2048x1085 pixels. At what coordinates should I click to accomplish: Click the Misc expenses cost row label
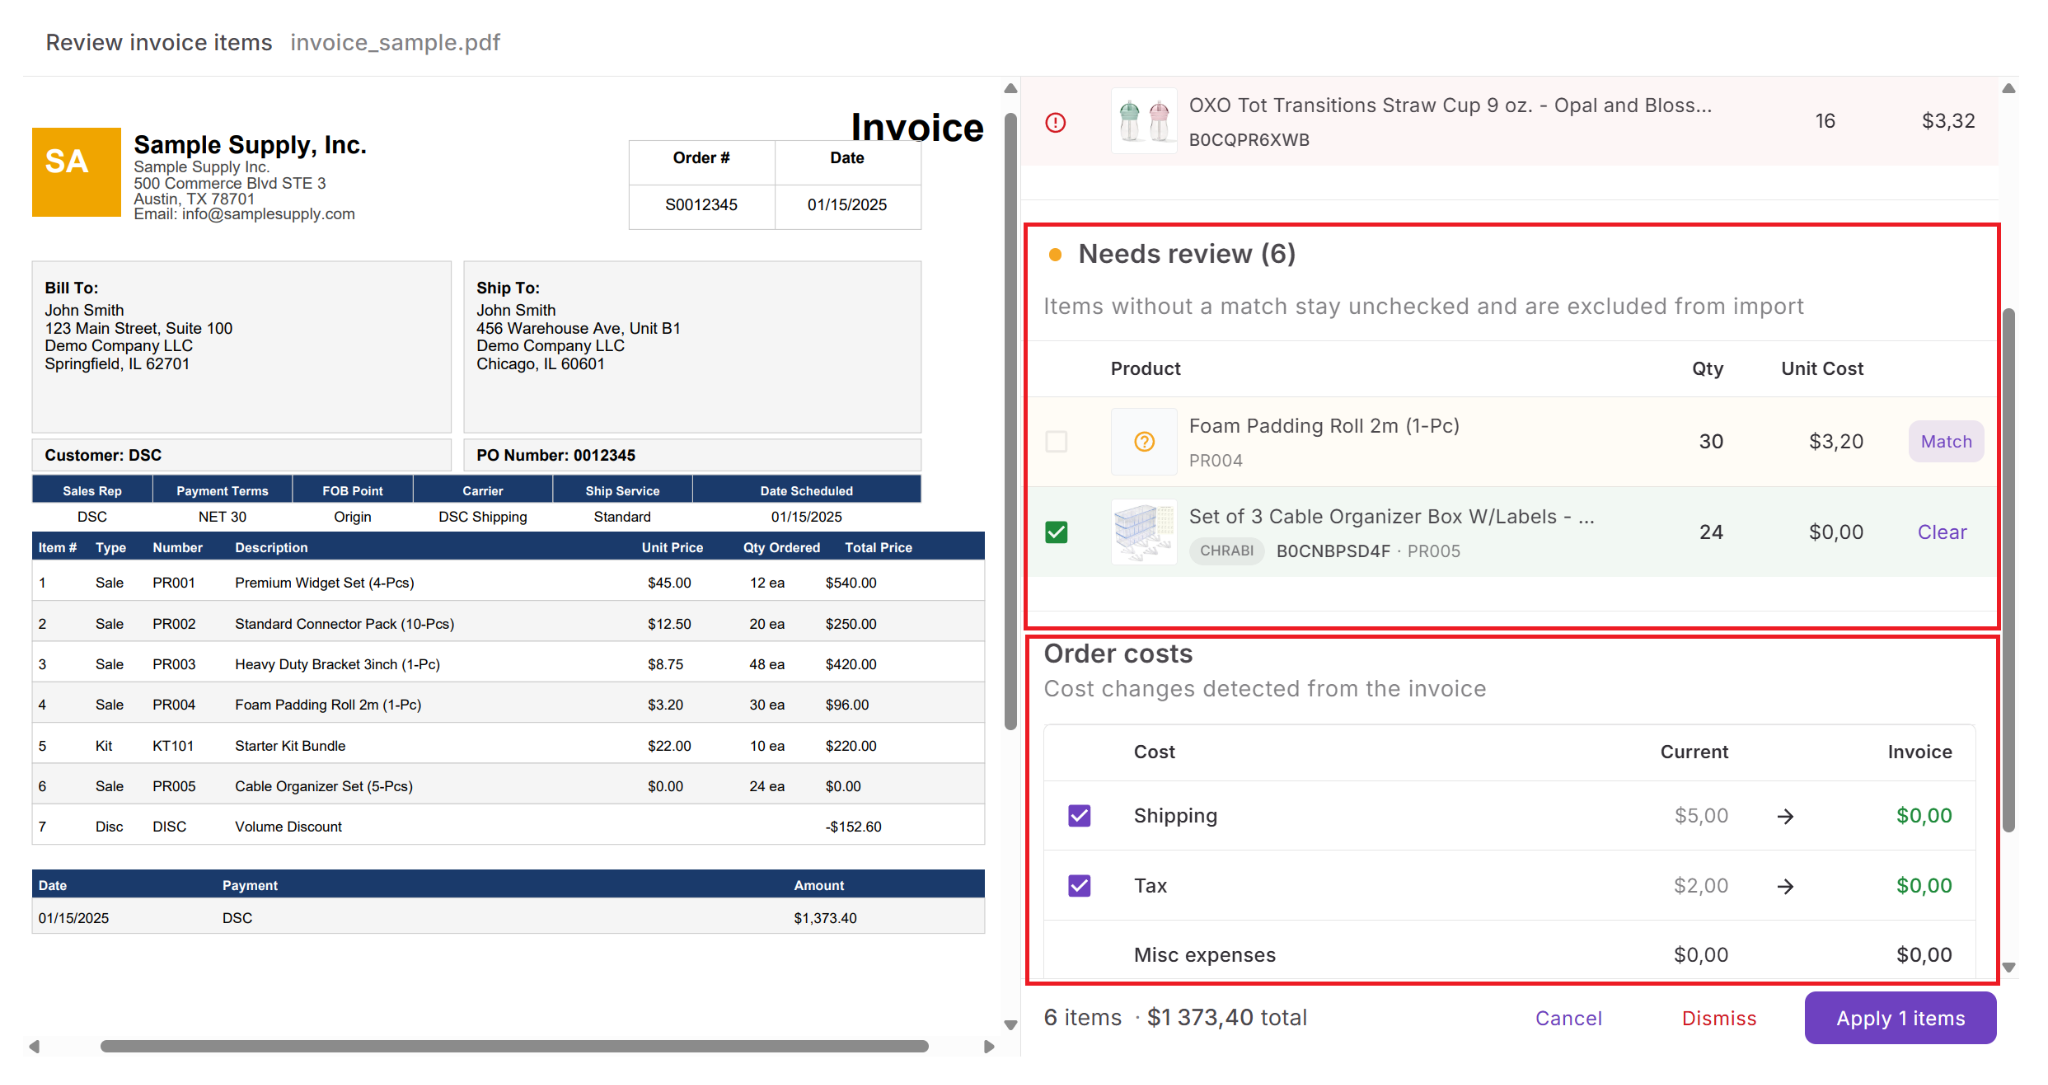pyautogui.click(x=1204, y=955)
